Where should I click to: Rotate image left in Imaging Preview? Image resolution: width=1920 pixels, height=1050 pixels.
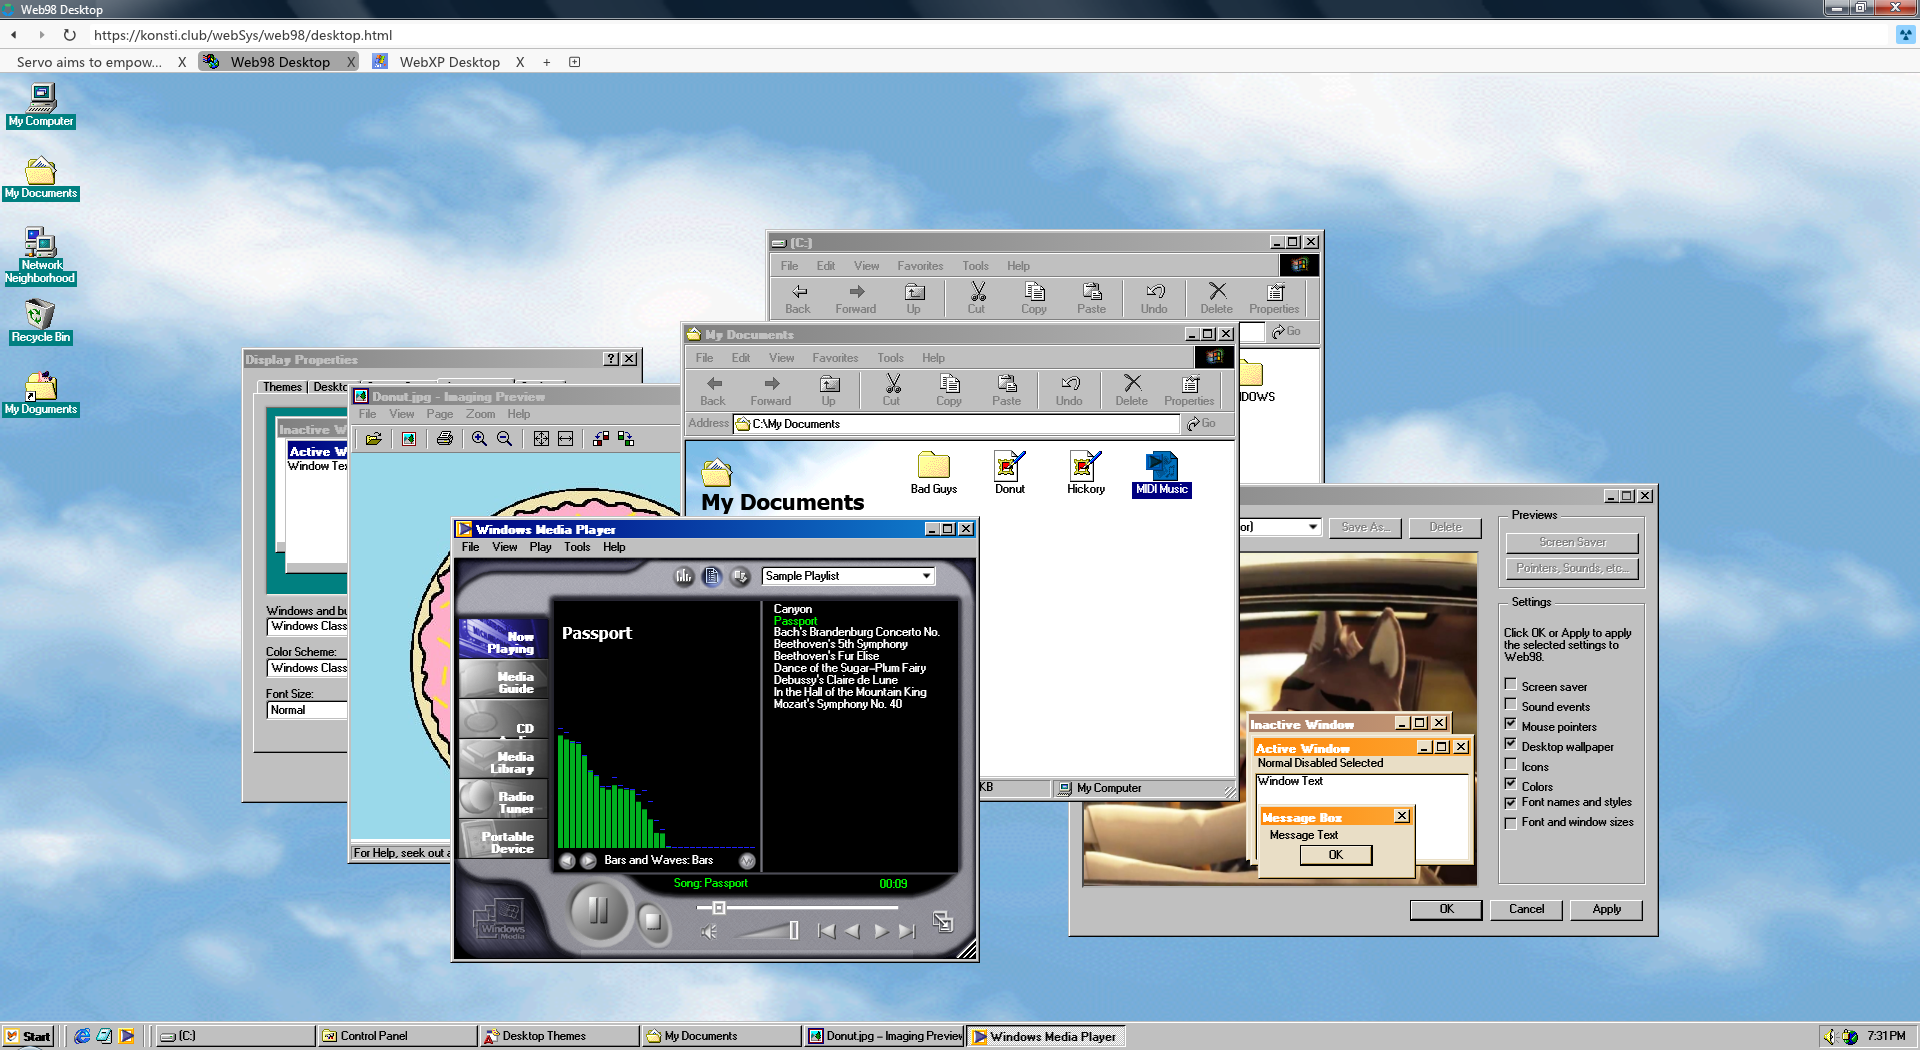pyautogui.click(x=601, y=439)
